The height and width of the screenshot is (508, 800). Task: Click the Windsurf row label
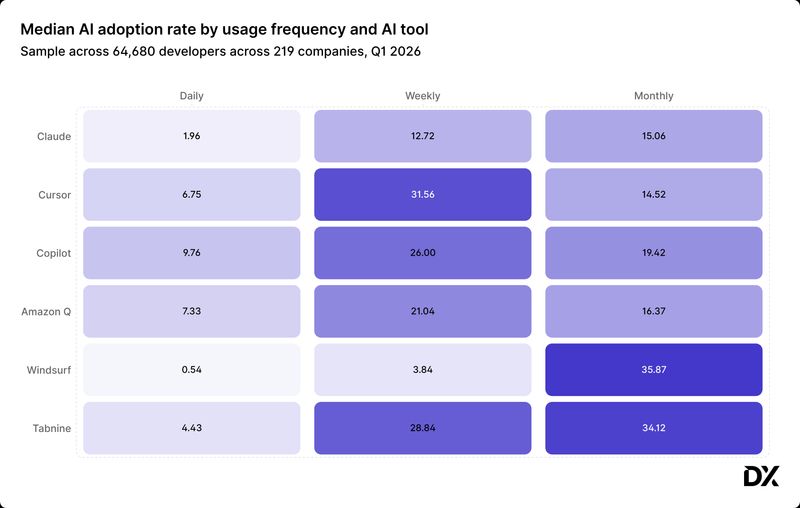(49, 370)
